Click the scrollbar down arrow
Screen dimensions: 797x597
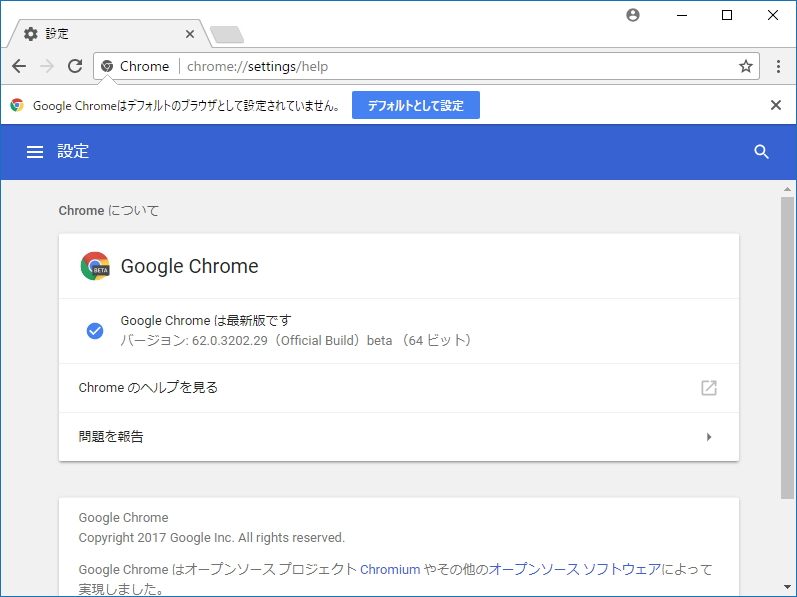(787, 588)
